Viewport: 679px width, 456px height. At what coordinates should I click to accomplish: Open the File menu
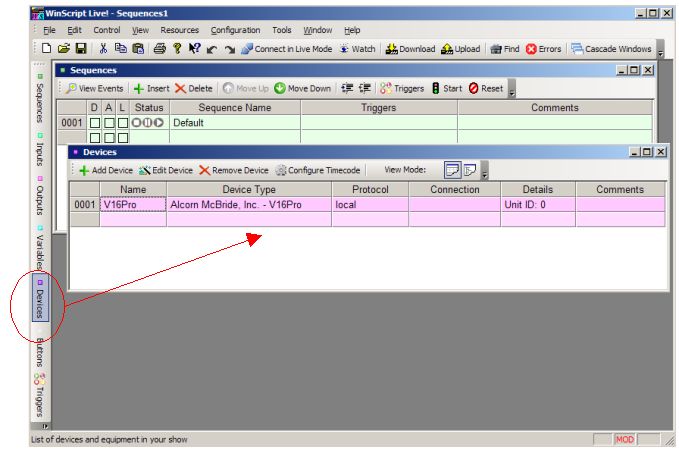tap(49, 30)
